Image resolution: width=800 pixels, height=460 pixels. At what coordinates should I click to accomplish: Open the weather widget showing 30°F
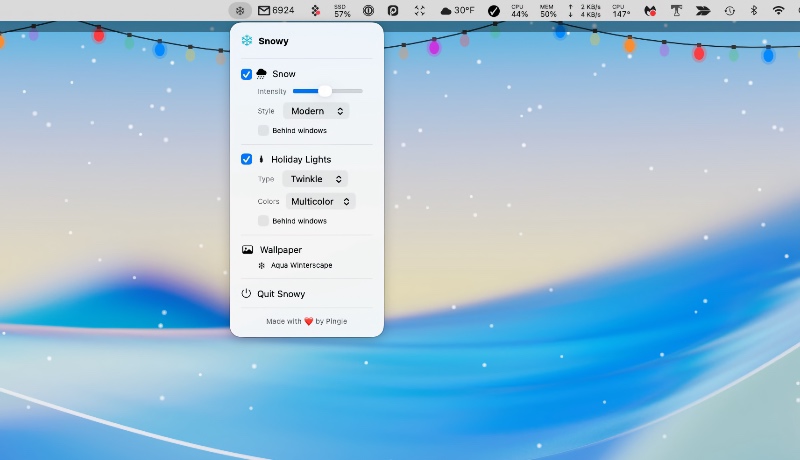point(458,11)
